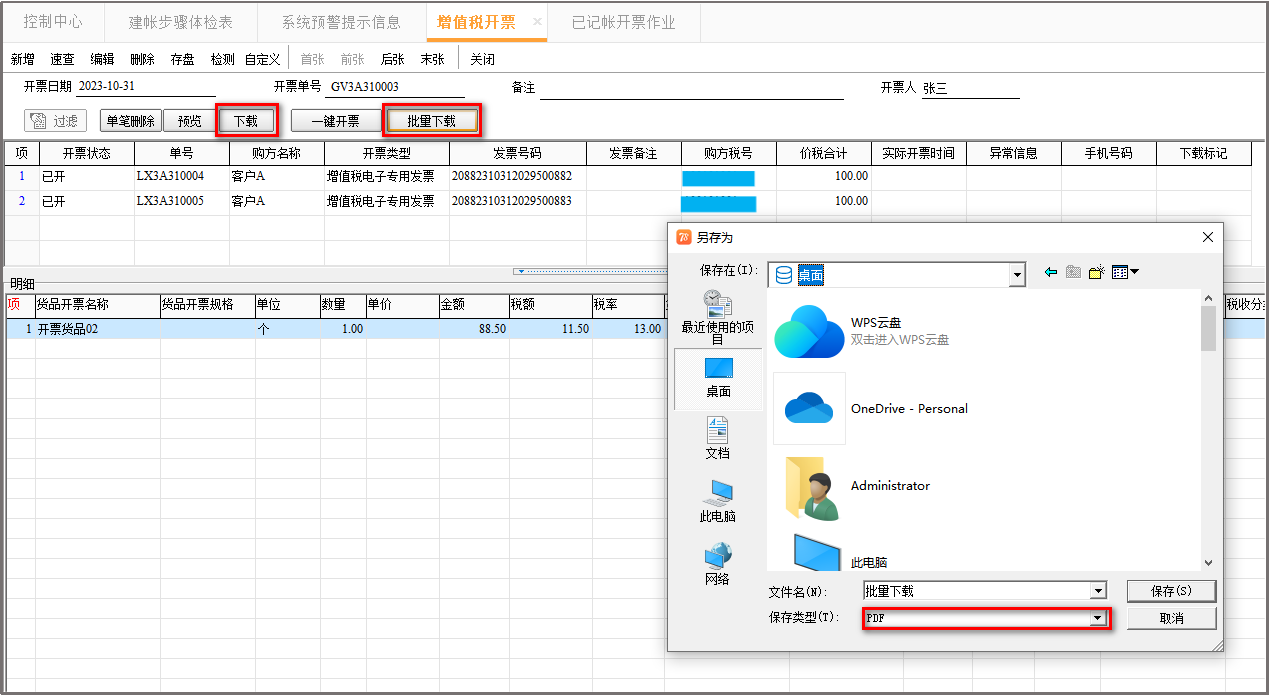Expand the 保存类型 PDF dropdown

click(x=1098, y=618)
